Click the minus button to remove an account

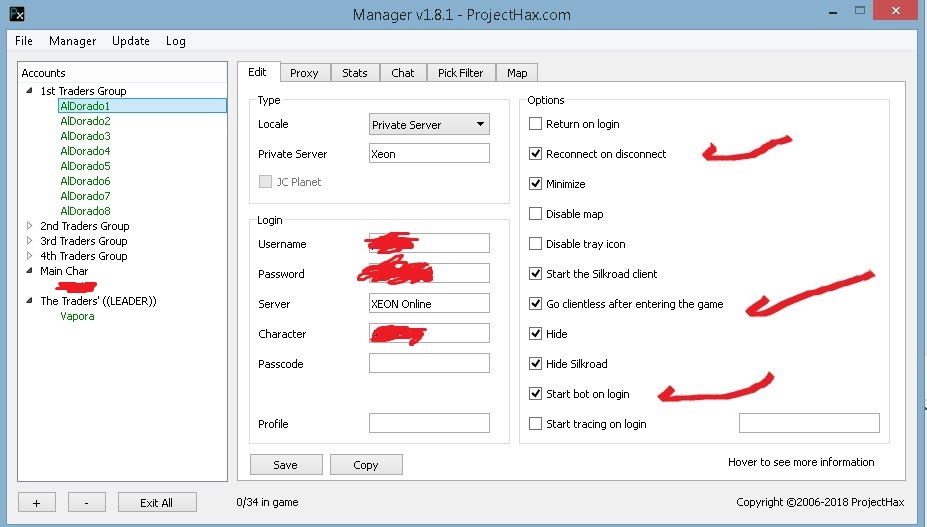(87, 502)
